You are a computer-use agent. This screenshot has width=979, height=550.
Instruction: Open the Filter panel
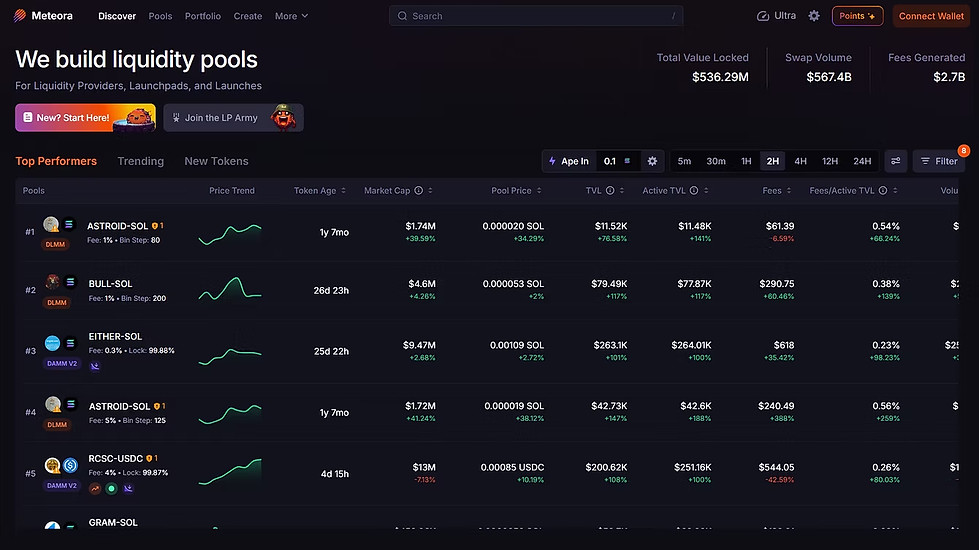pos(939,161)
